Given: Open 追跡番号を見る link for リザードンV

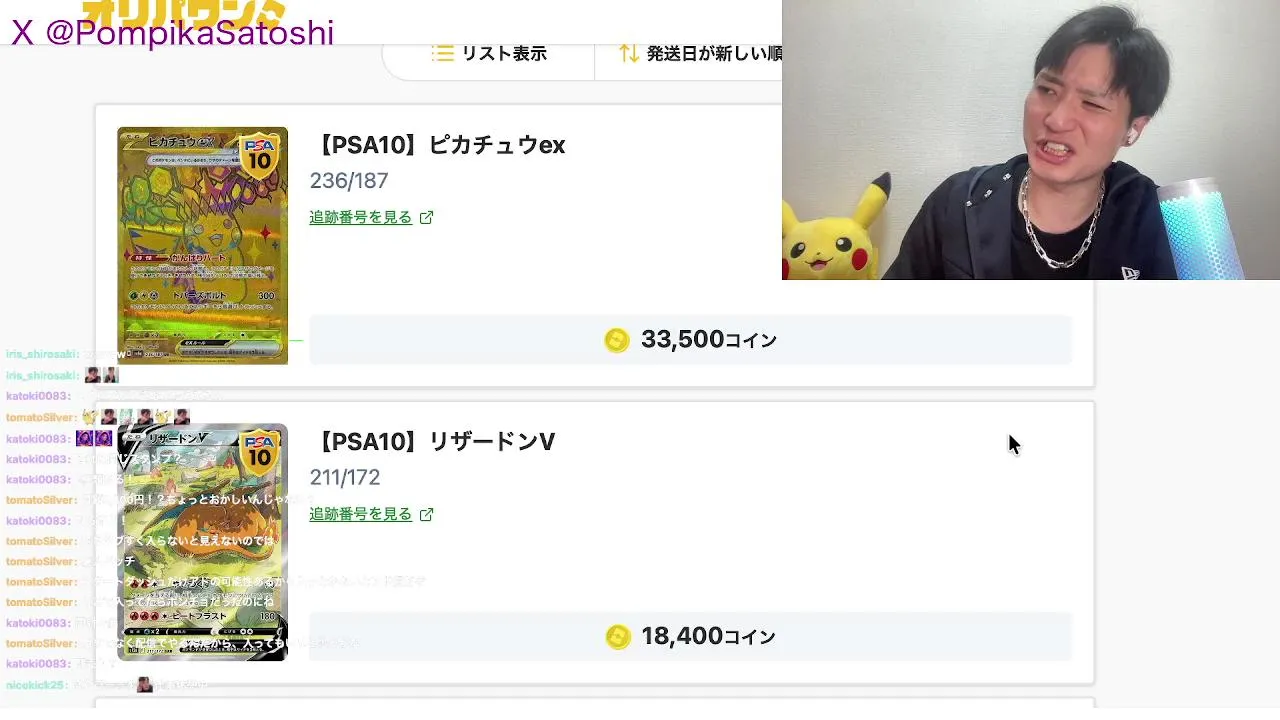Looking at the screenshot, I should pos(360,514).
